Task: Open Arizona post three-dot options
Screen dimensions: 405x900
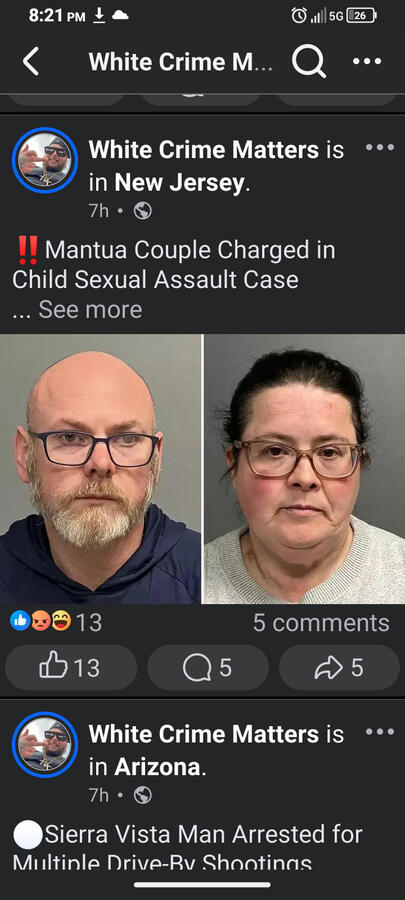Action: point(380,732)
